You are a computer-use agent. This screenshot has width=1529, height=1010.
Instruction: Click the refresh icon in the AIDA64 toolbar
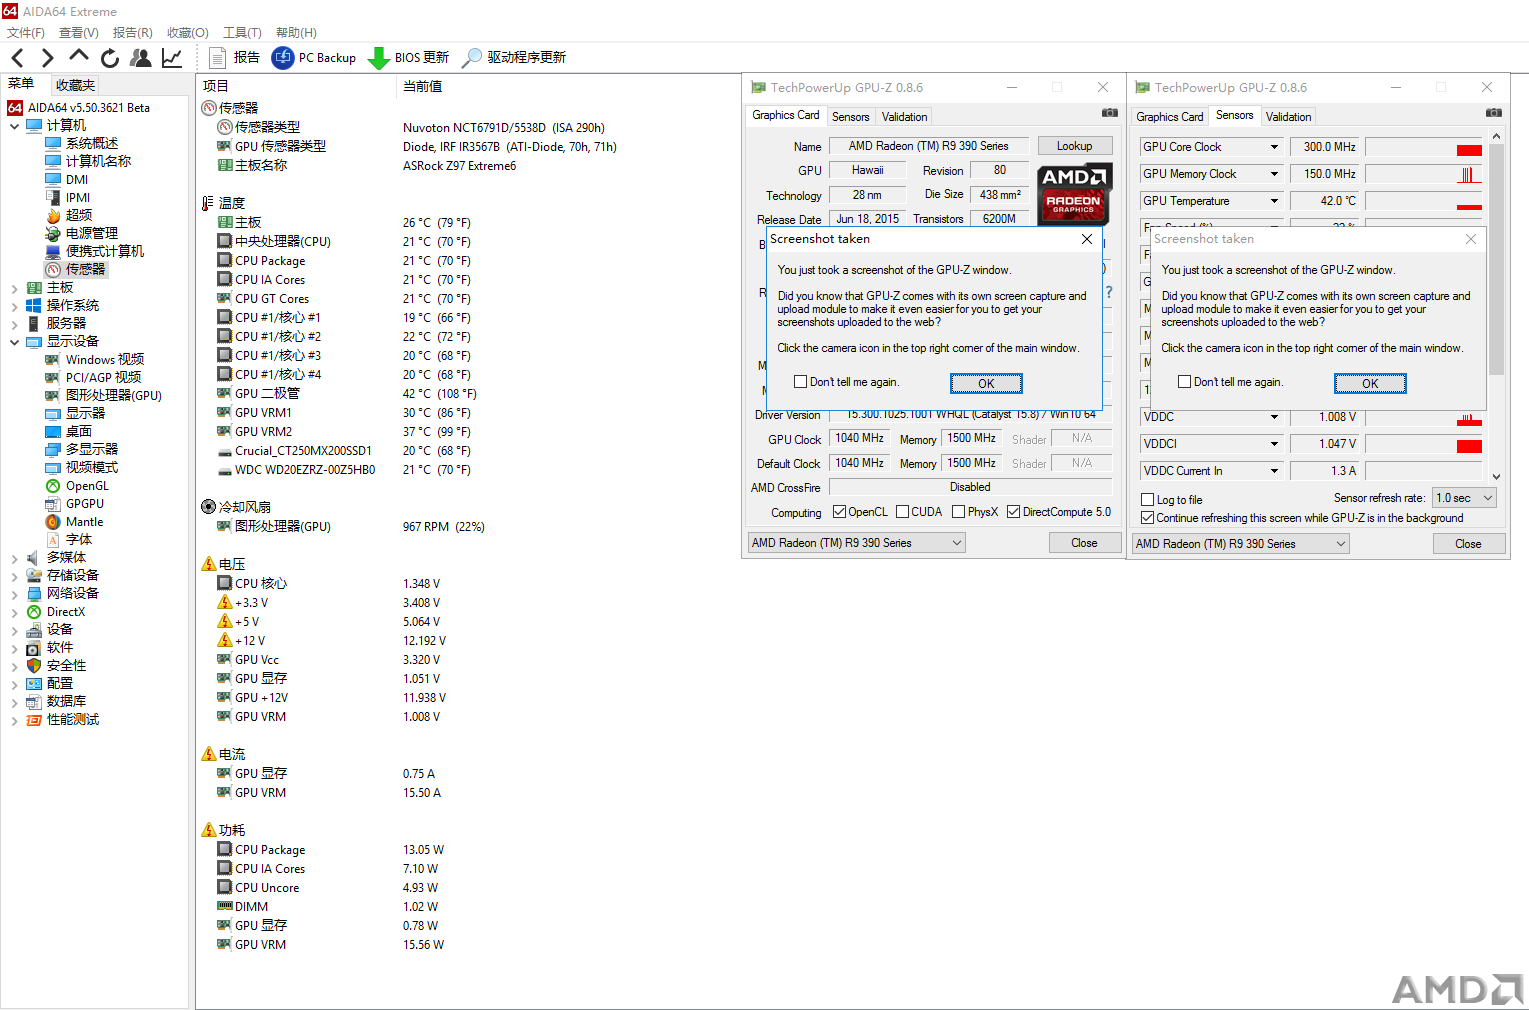point(110,58)
